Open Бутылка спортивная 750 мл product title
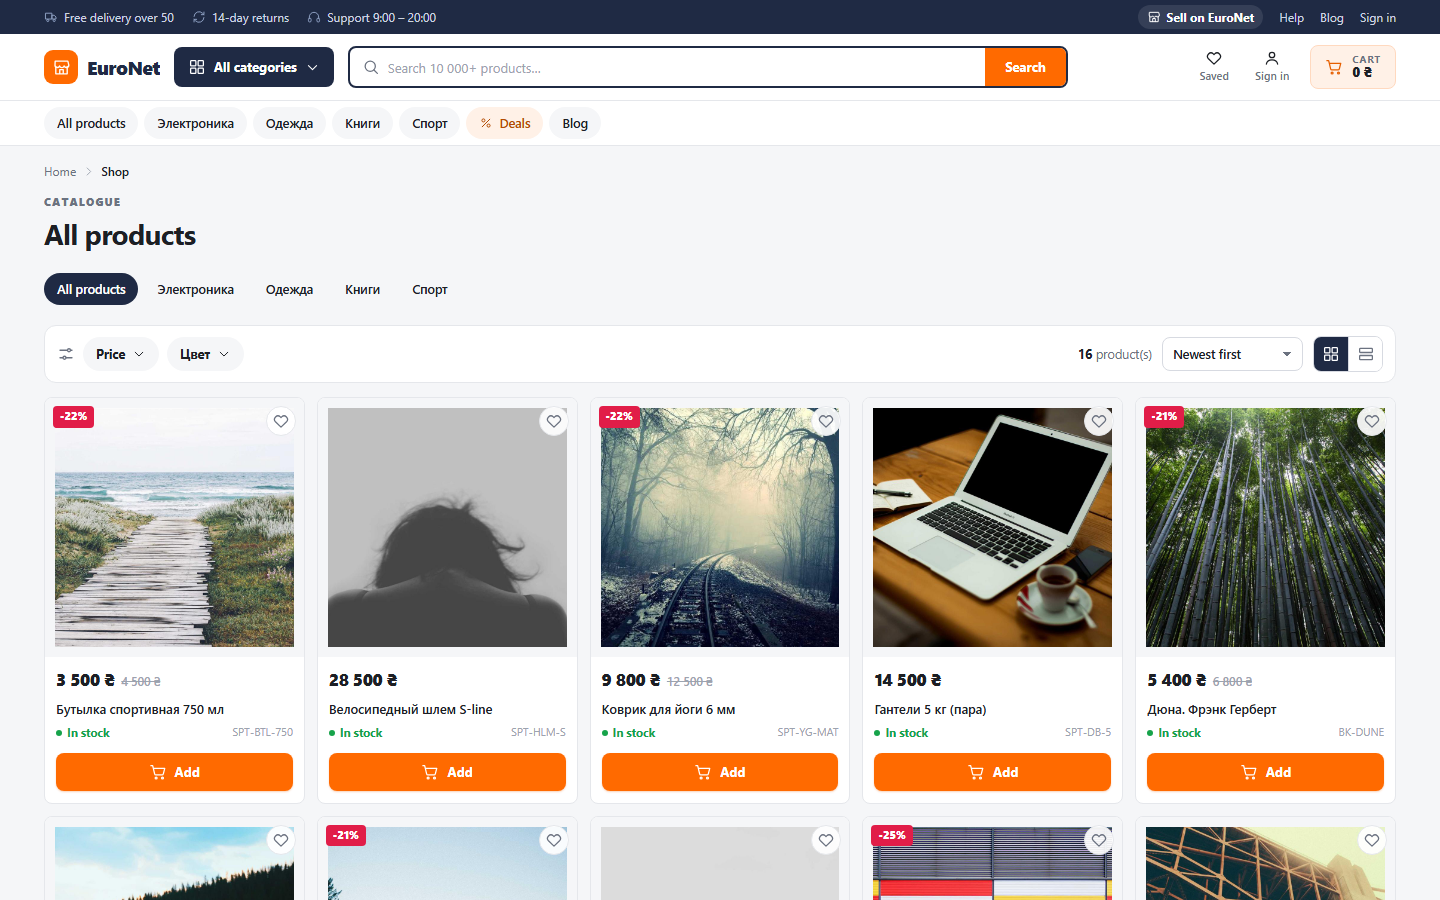This screenshot has width=1440, height=900. [x=140, y=709]
